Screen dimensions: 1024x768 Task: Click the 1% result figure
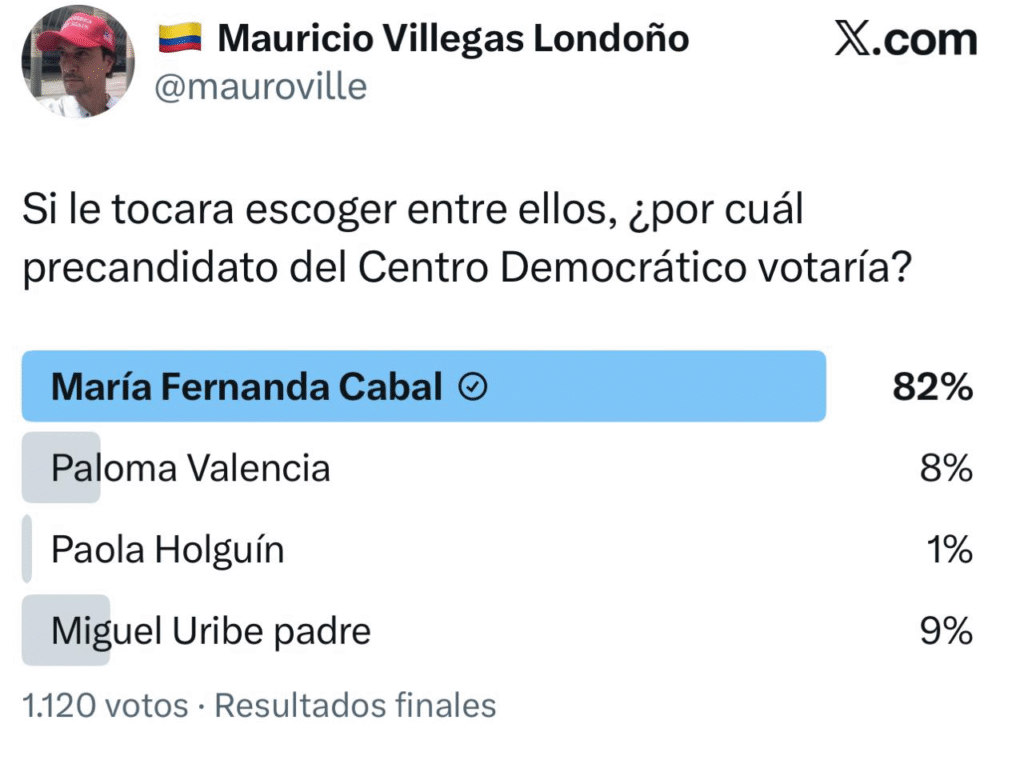946,549
